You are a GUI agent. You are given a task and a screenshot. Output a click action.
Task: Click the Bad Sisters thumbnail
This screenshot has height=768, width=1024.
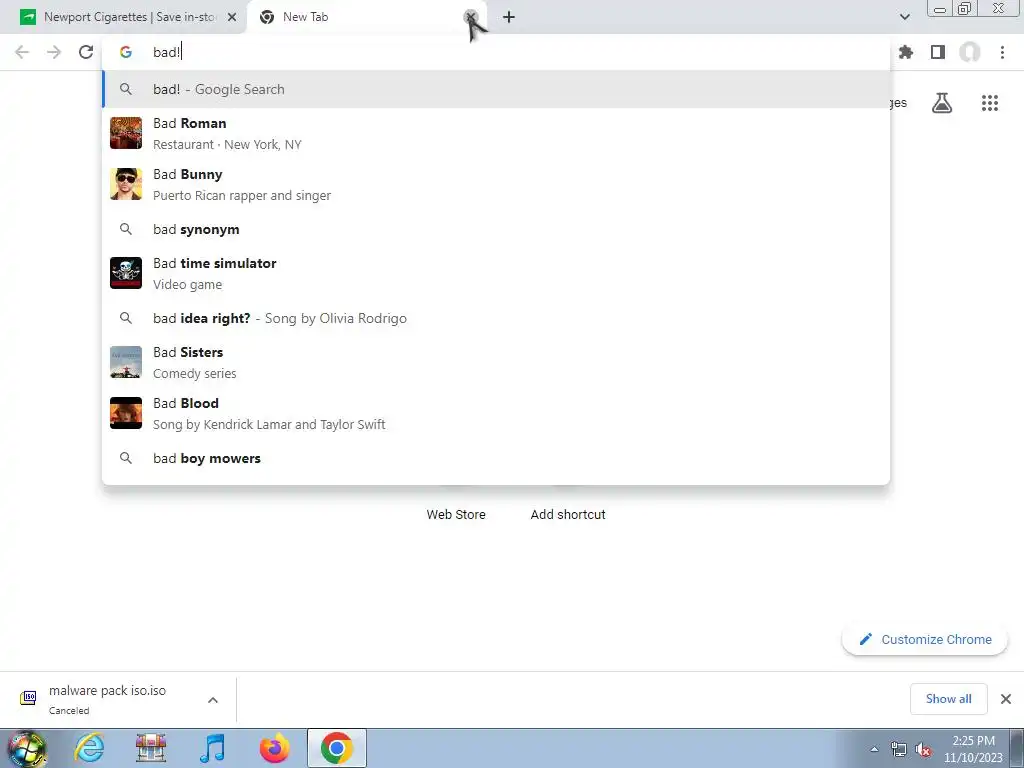pyautogui.click(x=125, y=362)
